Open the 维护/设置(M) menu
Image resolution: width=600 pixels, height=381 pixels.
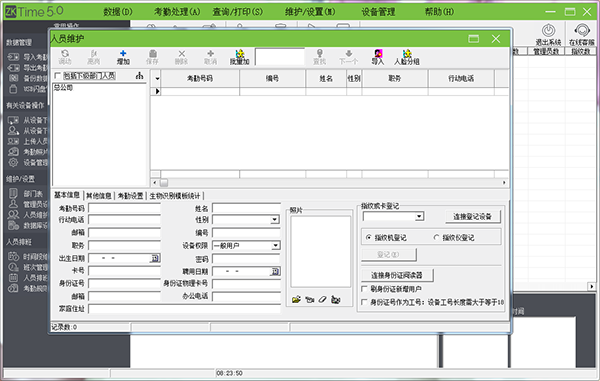click(310, 12)
